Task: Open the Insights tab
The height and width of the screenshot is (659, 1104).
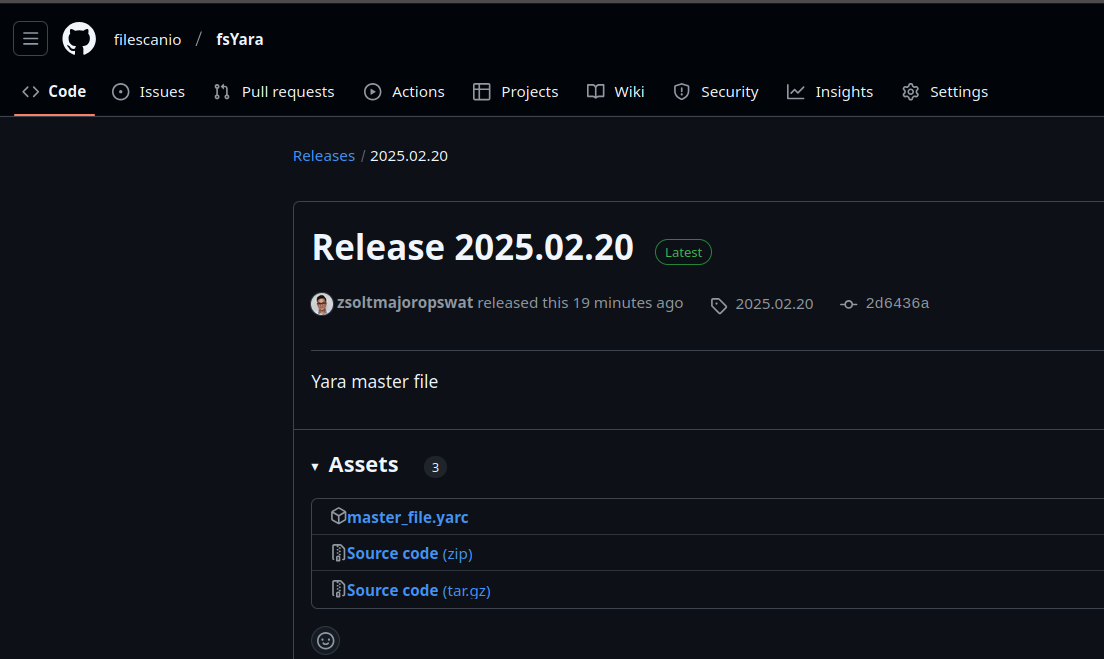Action: click(x=829, y=92)
